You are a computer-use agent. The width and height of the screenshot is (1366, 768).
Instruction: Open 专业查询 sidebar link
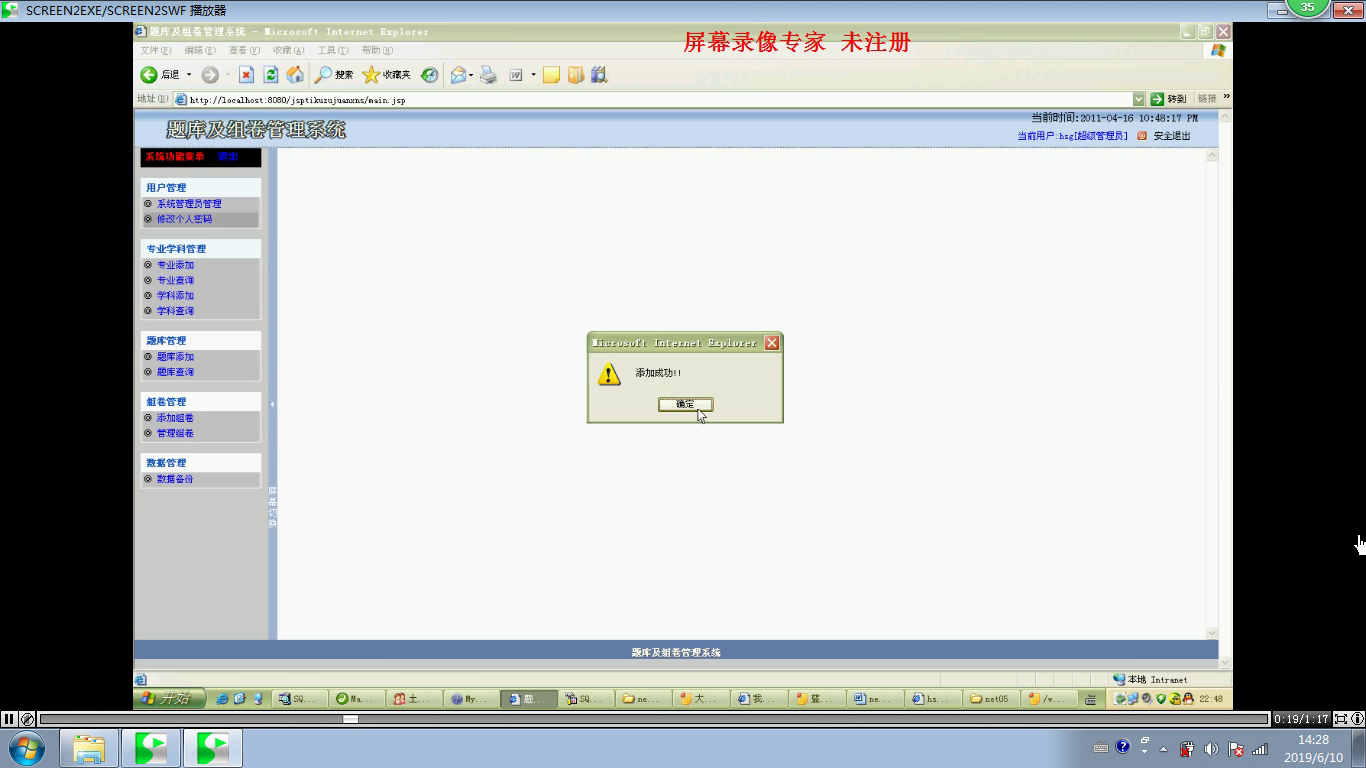(175, 280)
